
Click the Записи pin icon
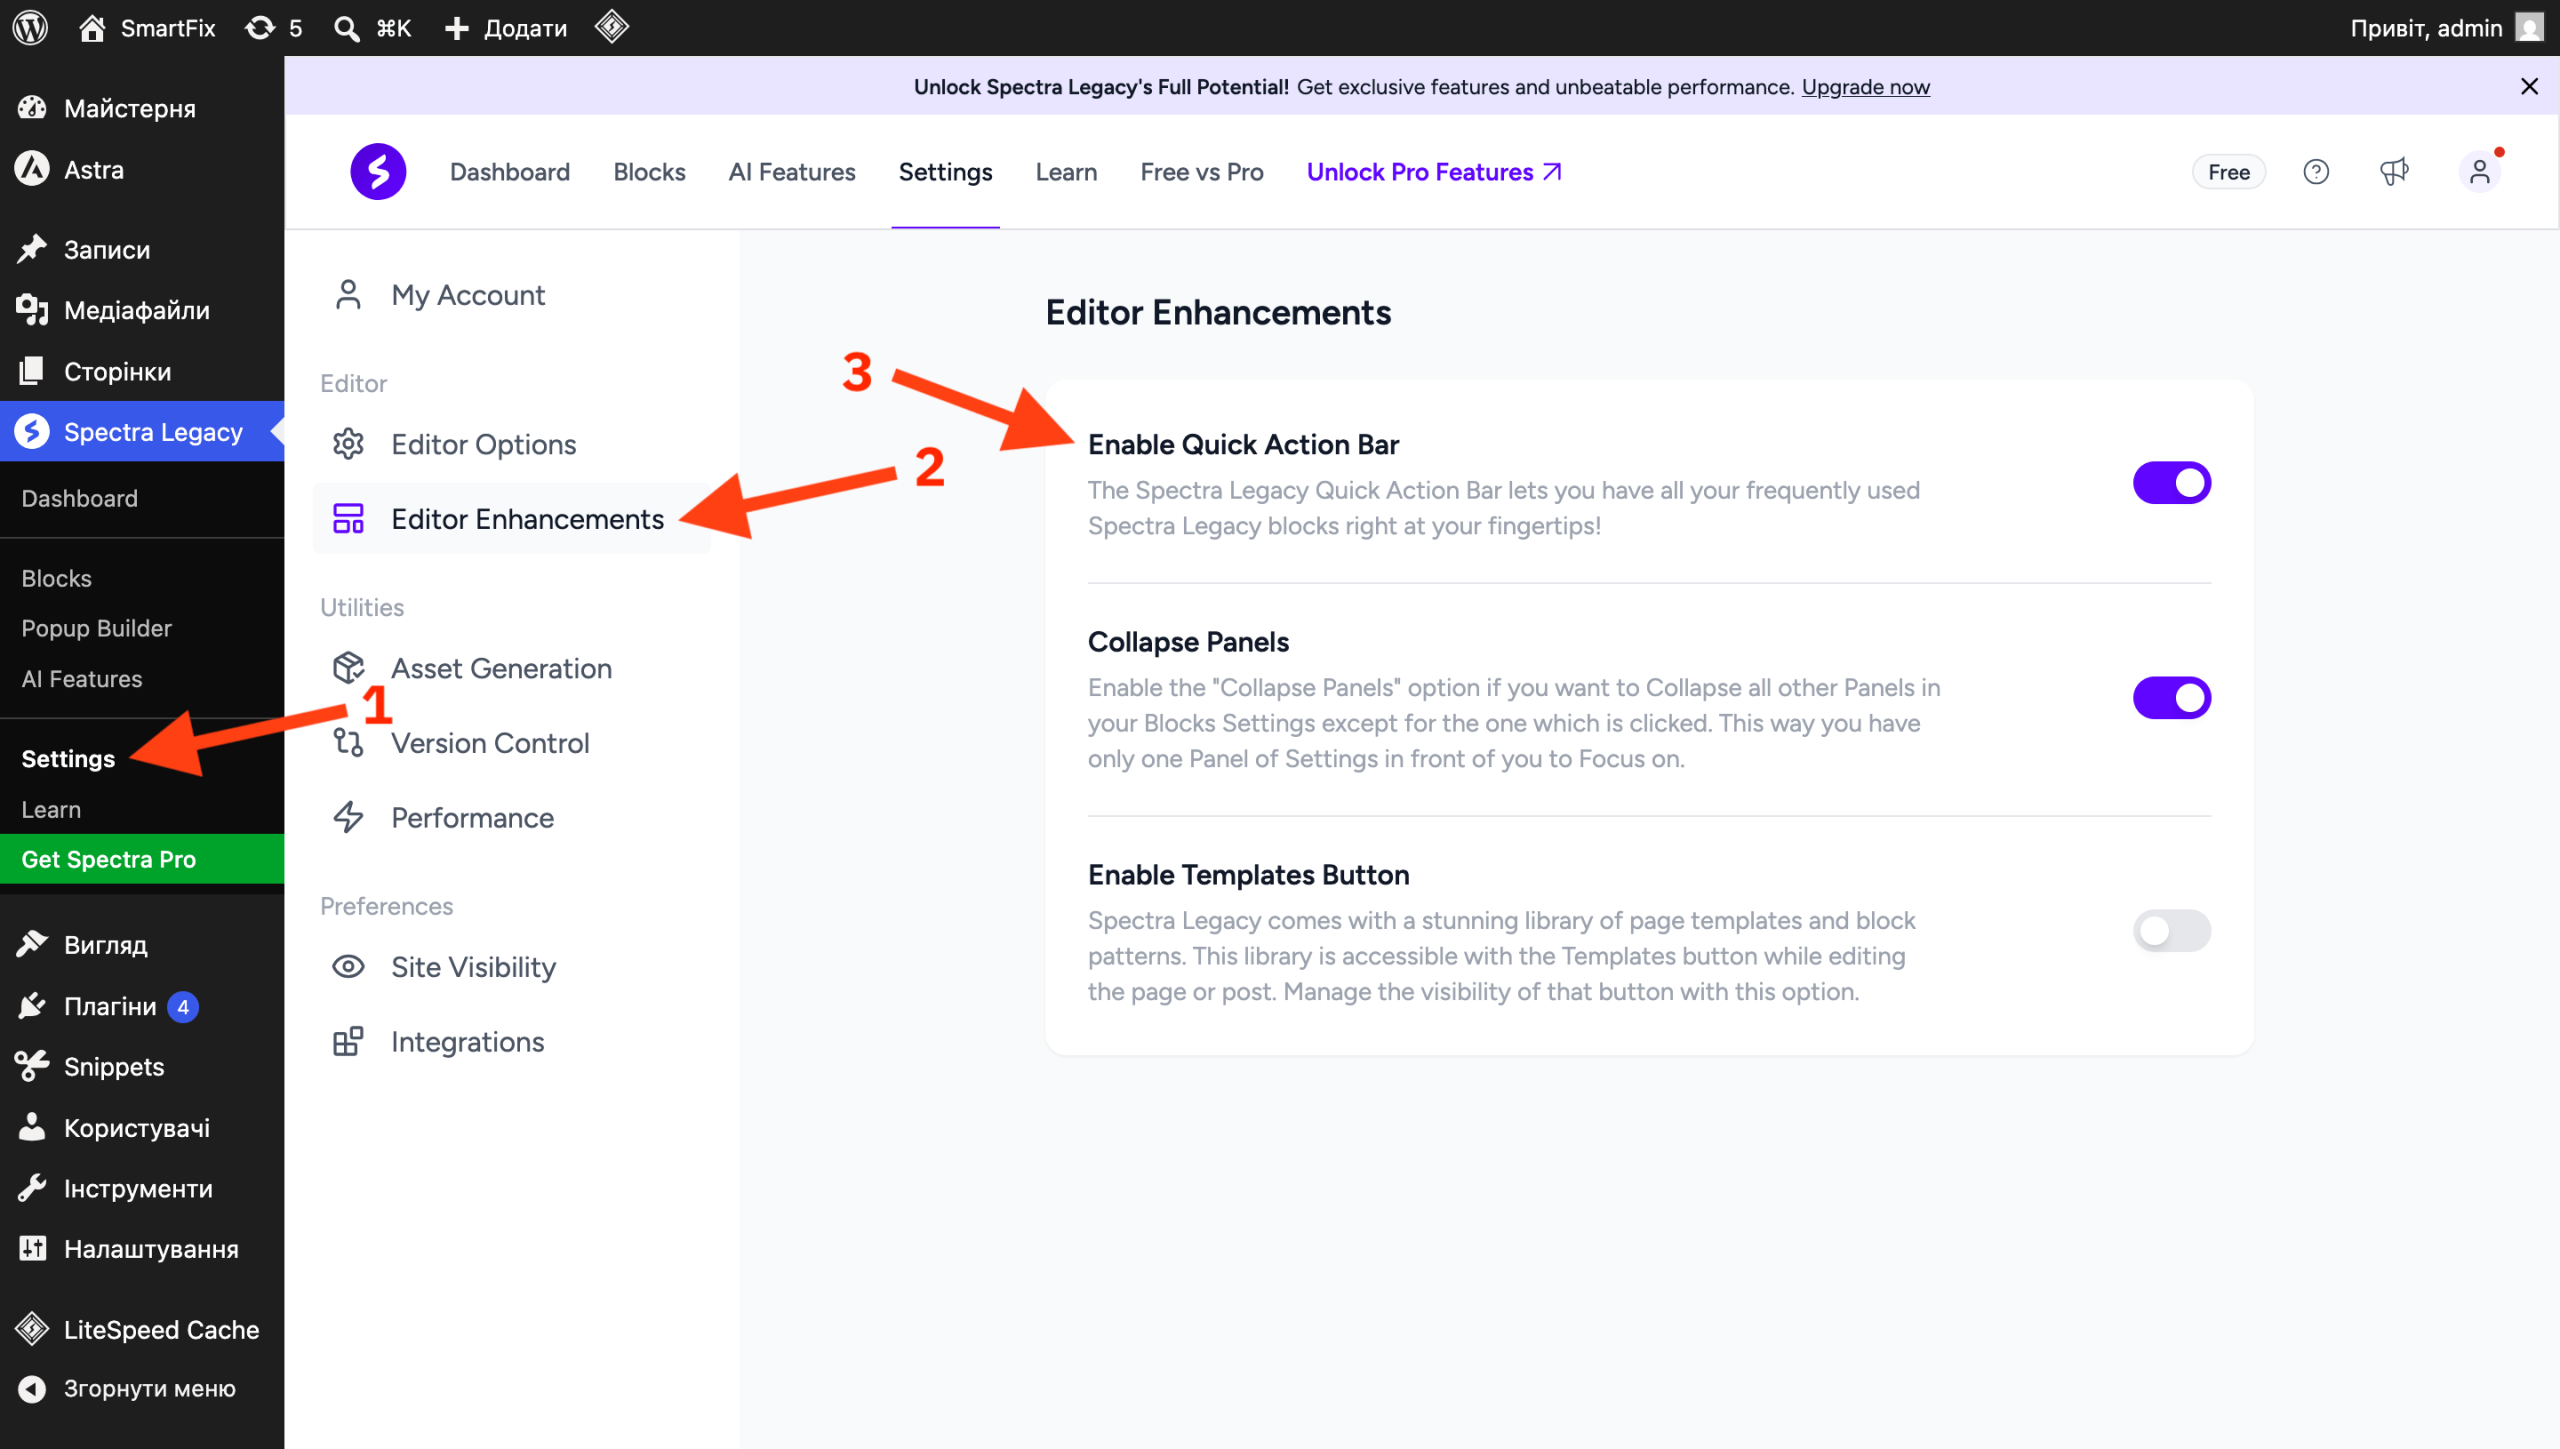[32, 249]
